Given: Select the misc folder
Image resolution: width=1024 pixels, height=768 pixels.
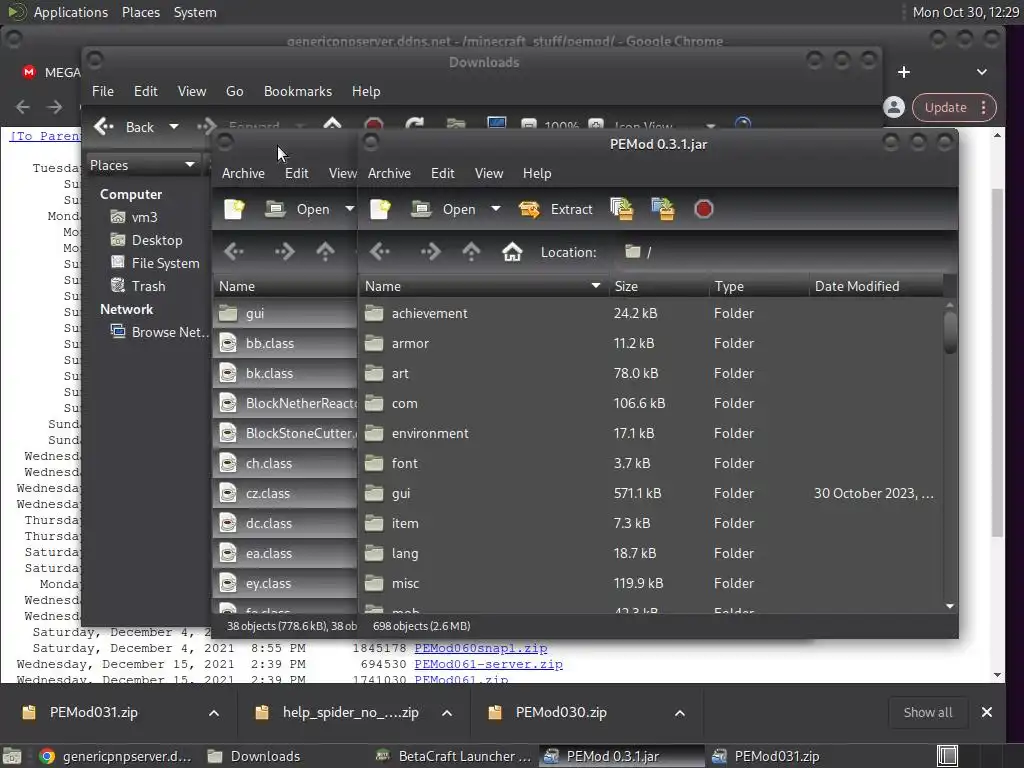Looking at the screenshot, I should click(651, 584).
